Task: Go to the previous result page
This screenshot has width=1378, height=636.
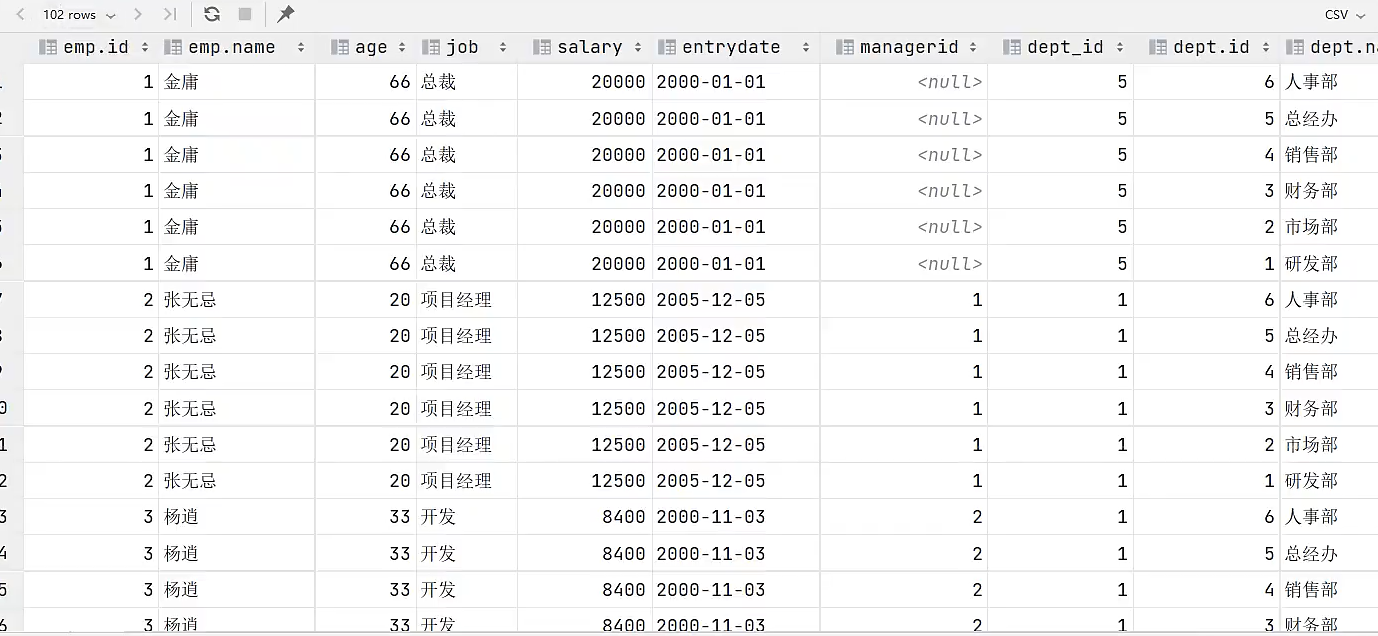Action: 19,15
